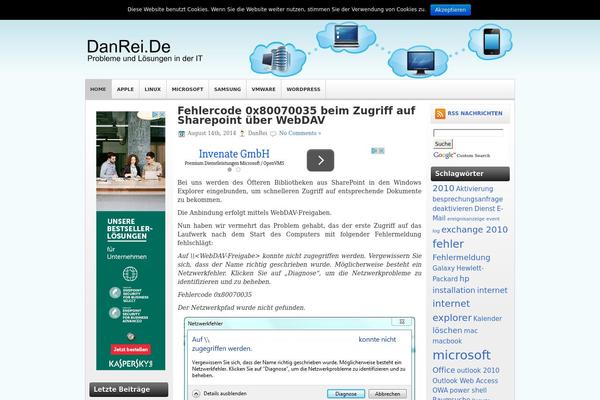600x400 pixels.
Task: Click the Schlagwörter widget heading
Action: 470,174
